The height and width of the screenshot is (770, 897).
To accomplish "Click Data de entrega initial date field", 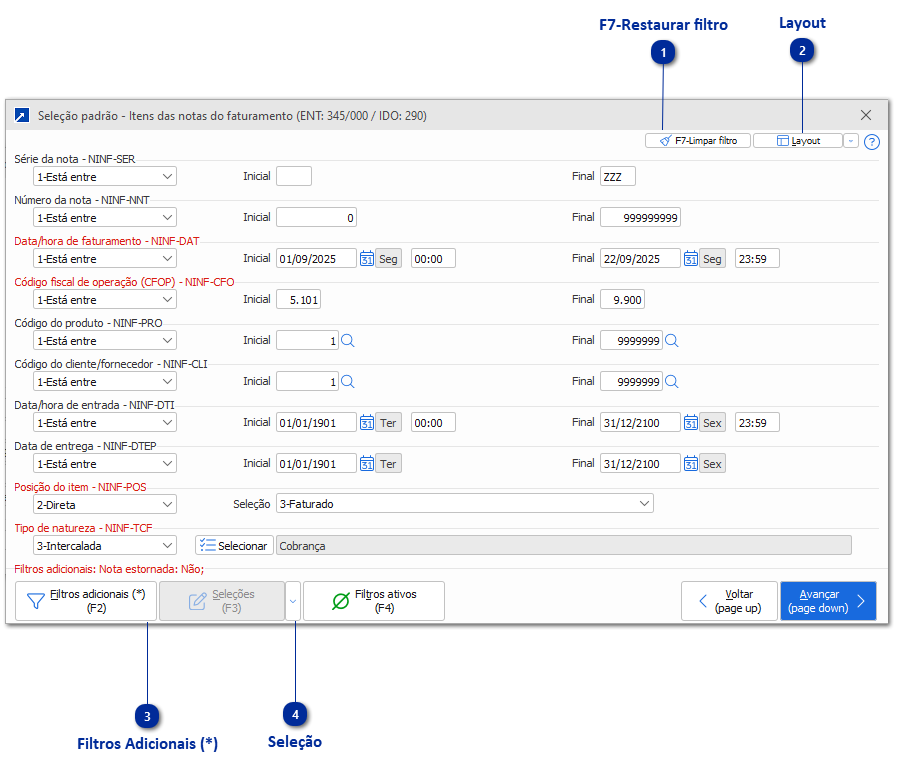I will (316, 463).
